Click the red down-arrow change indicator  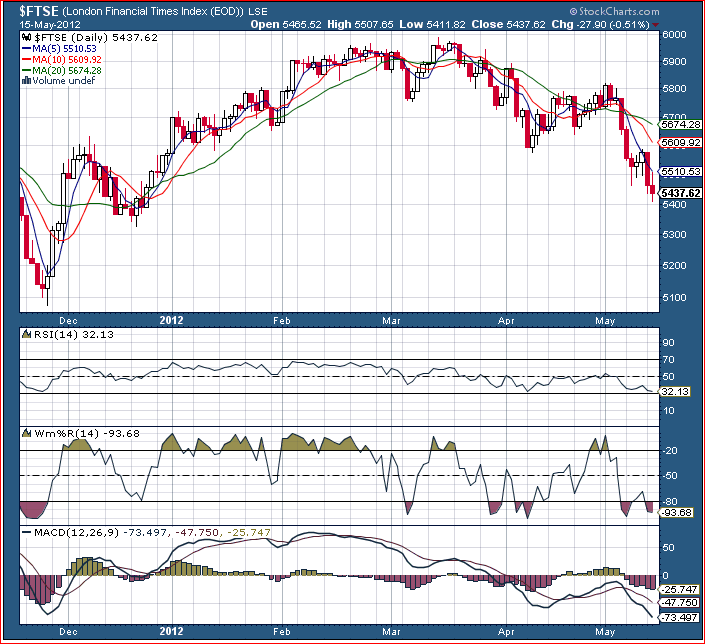point(656,25)
